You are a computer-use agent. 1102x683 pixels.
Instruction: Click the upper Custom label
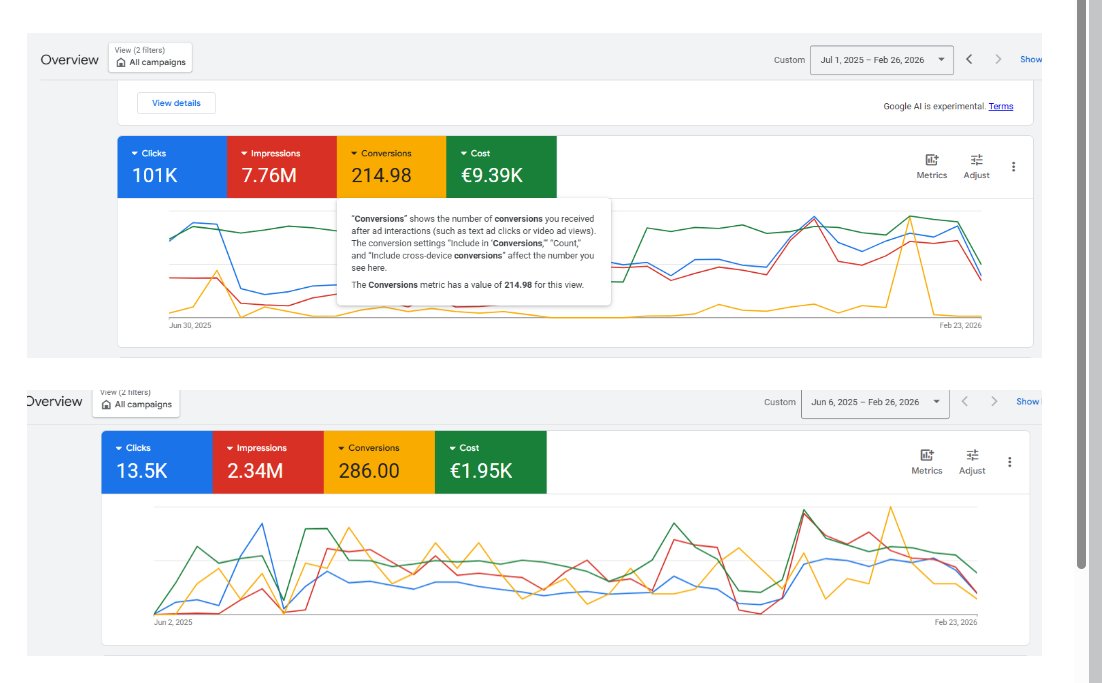(x=789, y=60)
